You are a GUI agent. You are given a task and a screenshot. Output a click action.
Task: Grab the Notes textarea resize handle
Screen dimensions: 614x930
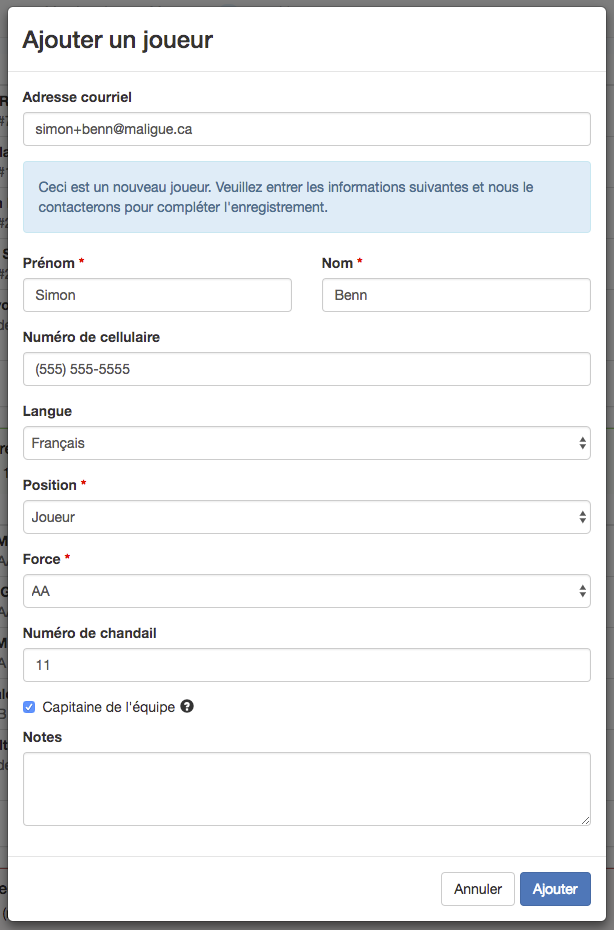586,820
